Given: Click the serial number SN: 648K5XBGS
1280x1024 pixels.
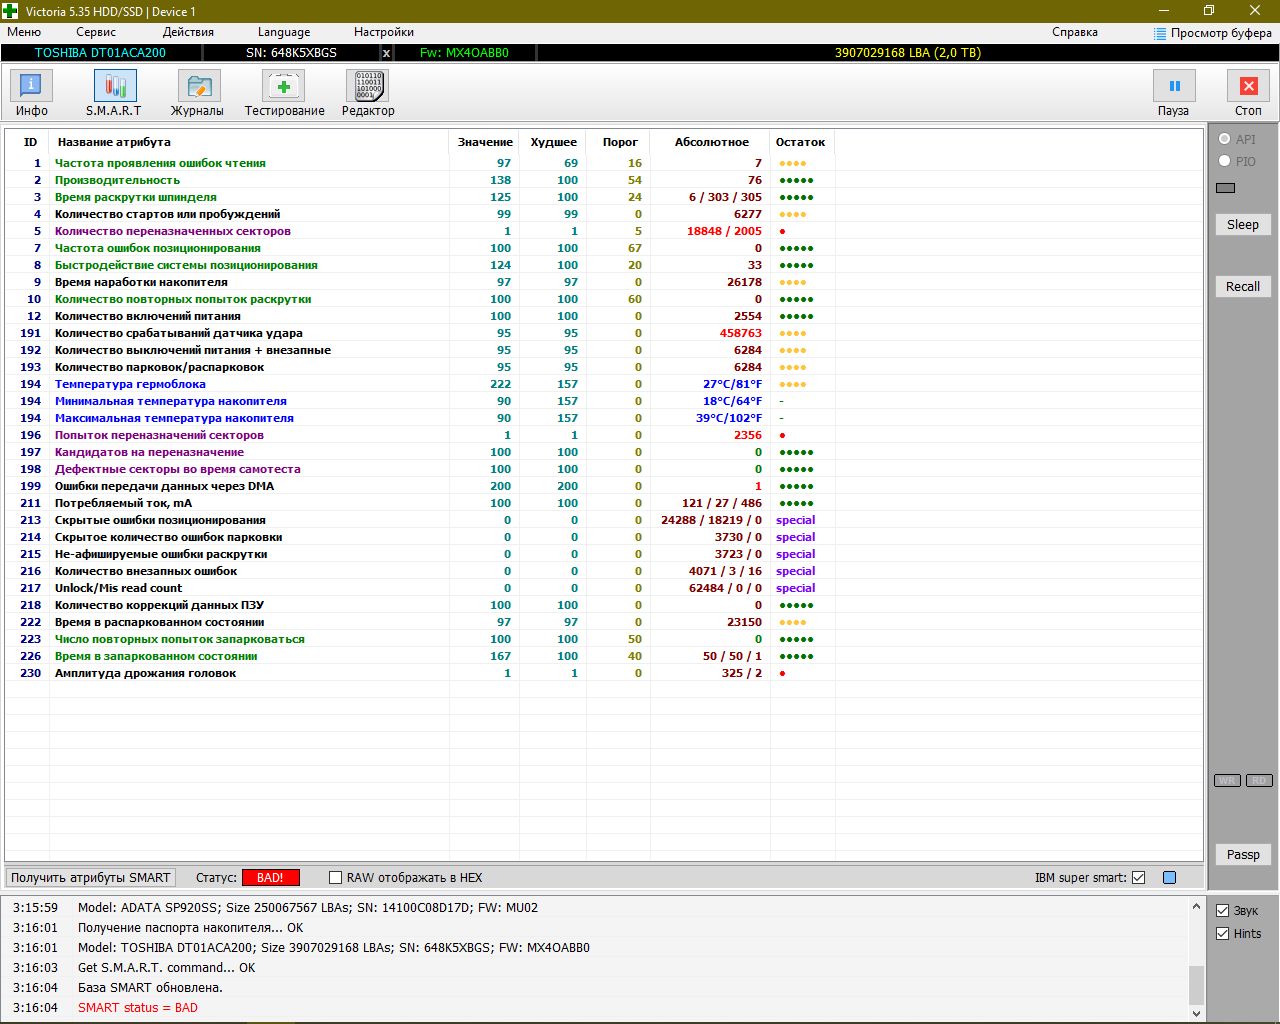Looking at the screenshot, I should pyautogui.click(x=291, y=53).
